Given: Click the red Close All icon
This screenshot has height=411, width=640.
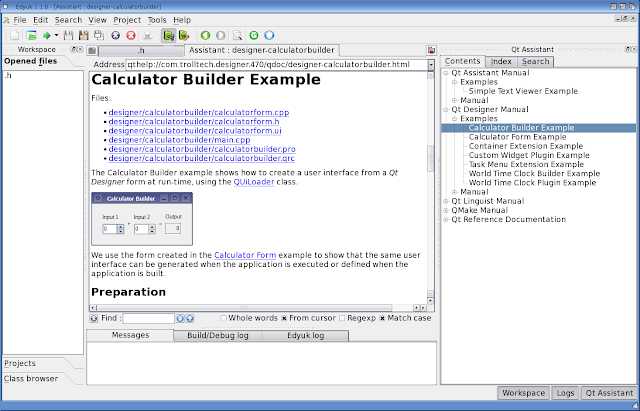Looking at the screenshot, I should [x=131, y=36].
